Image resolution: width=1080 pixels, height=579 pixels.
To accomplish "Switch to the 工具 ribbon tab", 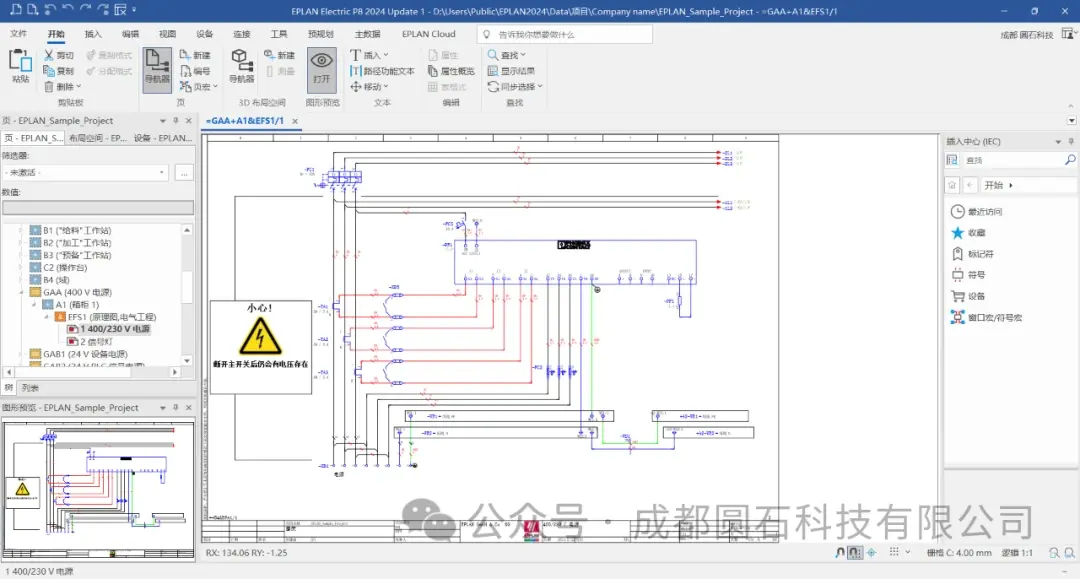I will 279,34.
